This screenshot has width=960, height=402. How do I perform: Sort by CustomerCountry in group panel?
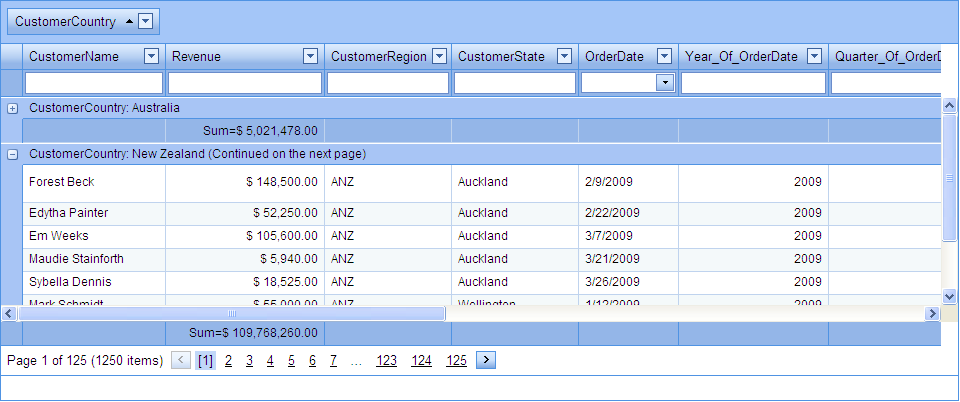[65, 21]
